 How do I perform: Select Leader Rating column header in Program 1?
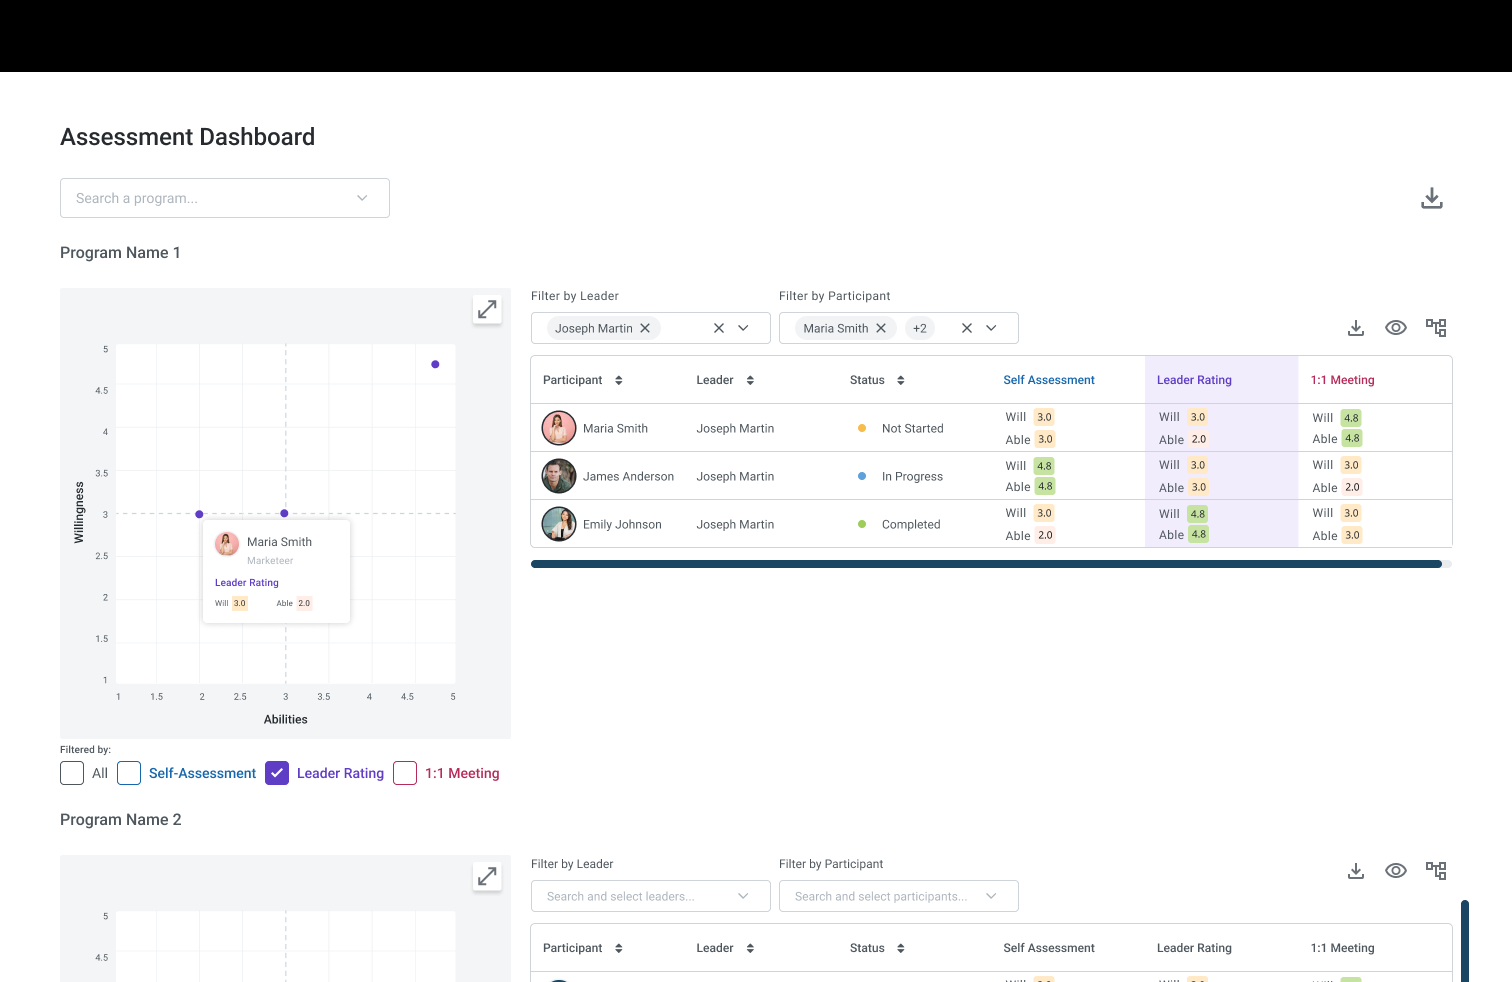click(1194, 380)
